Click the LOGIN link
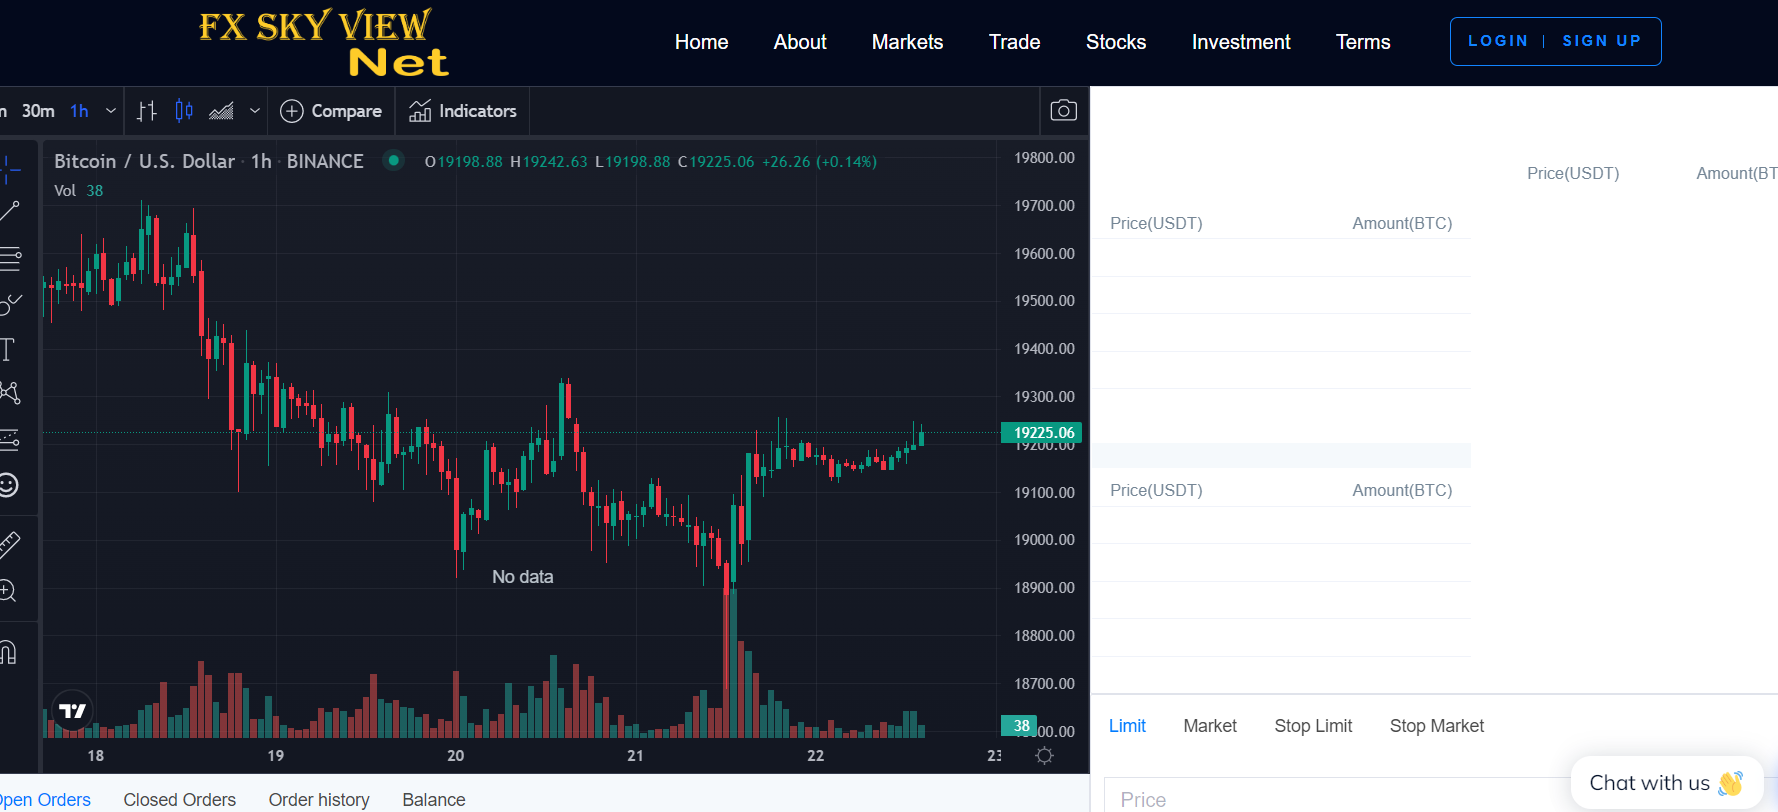 point(1497,41)
